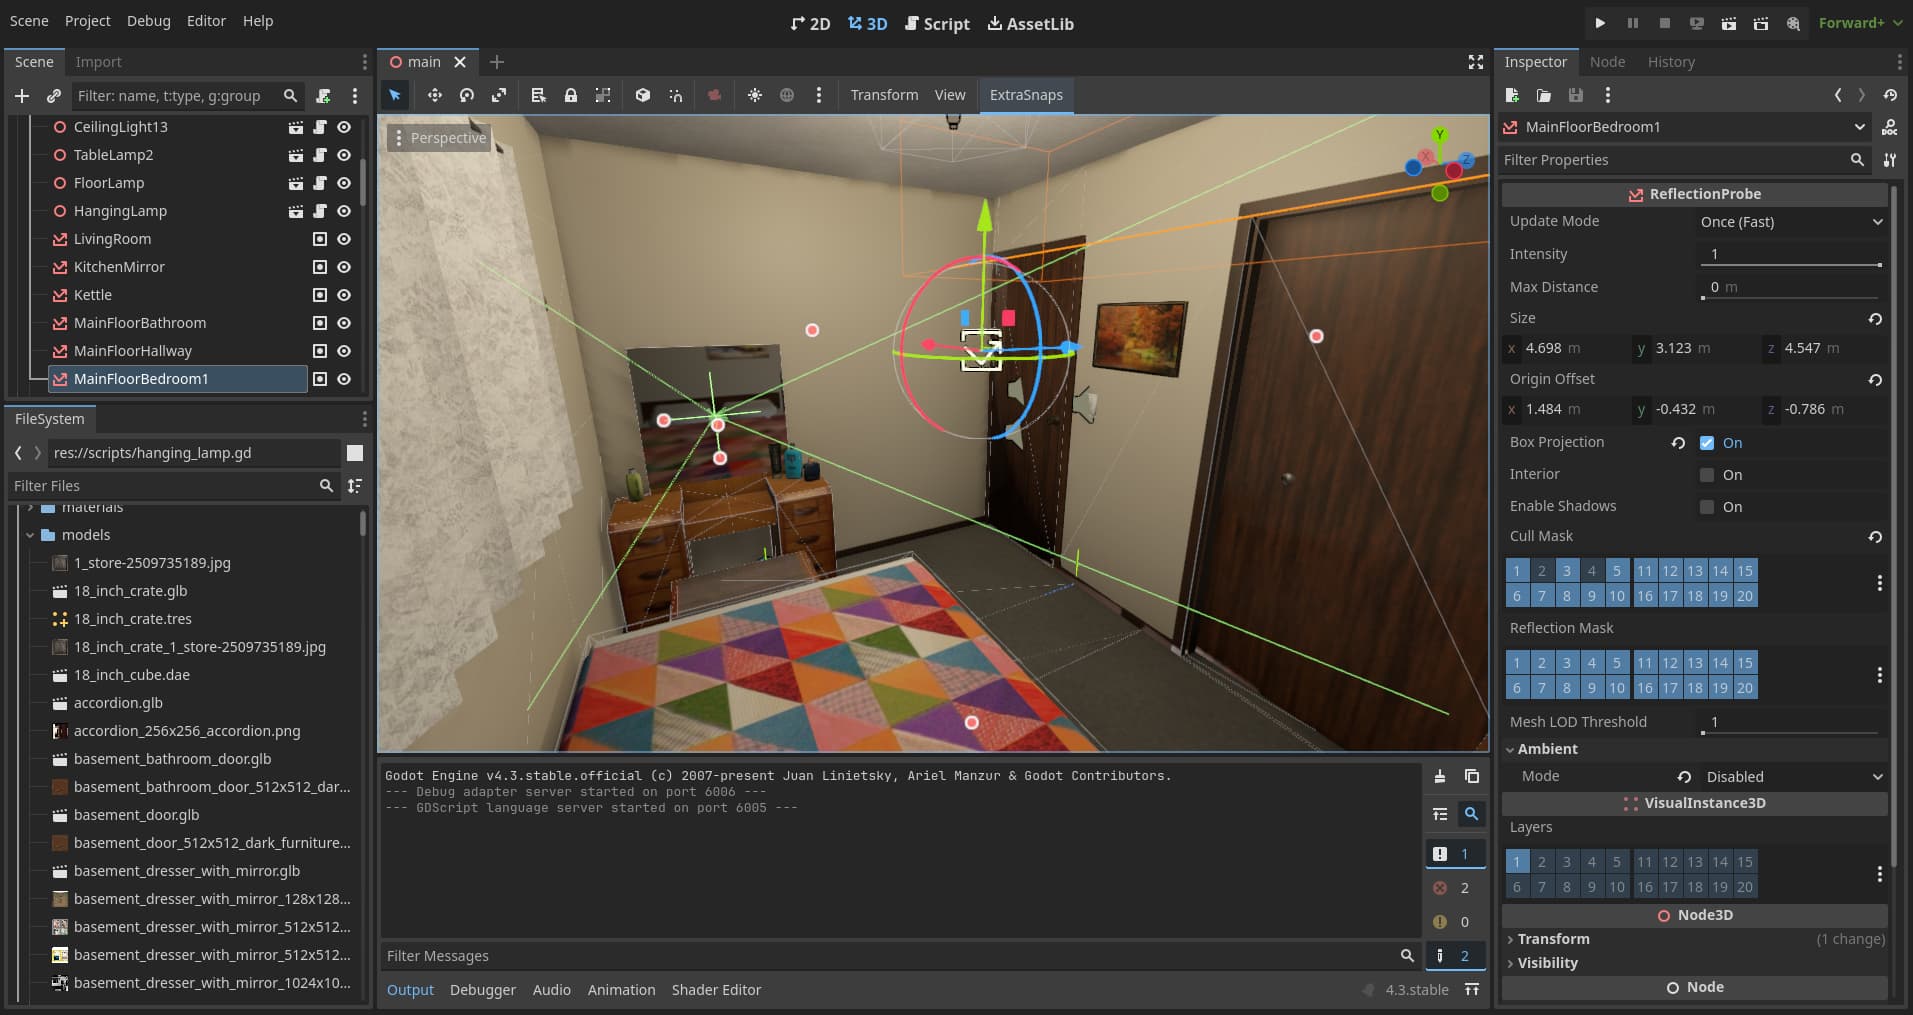Open the 2D workspace icon at top
The width and height of the screenshot is (1913, 1015).
point(809,23)
